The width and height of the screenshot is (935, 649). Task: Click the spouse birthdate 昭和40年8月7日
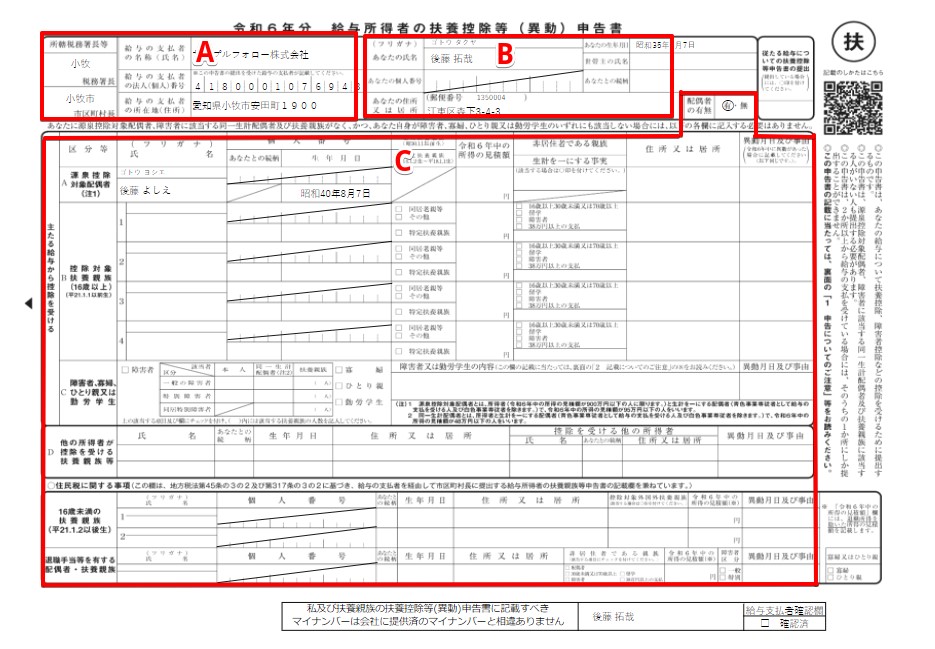pos(335,193)
